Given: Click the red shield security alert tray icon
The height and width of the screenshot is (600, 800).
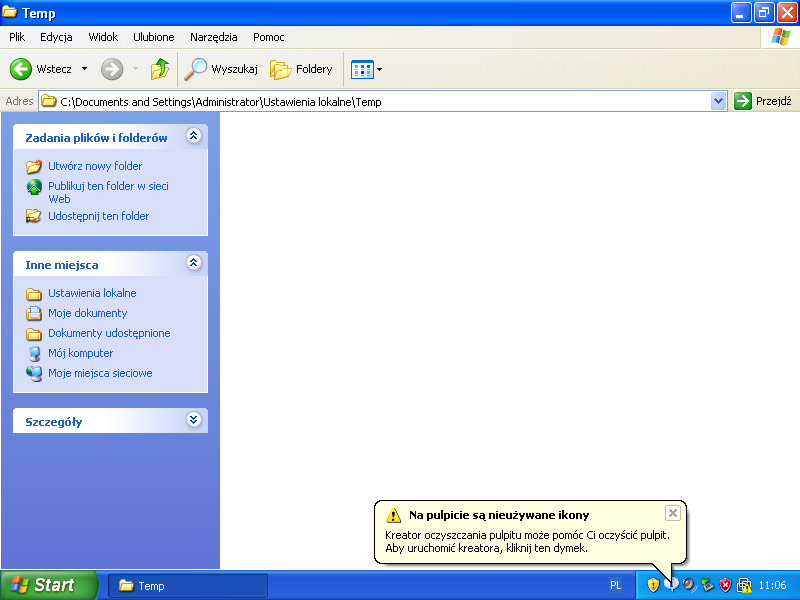Looking at the screenshot, I should point(725,585).
